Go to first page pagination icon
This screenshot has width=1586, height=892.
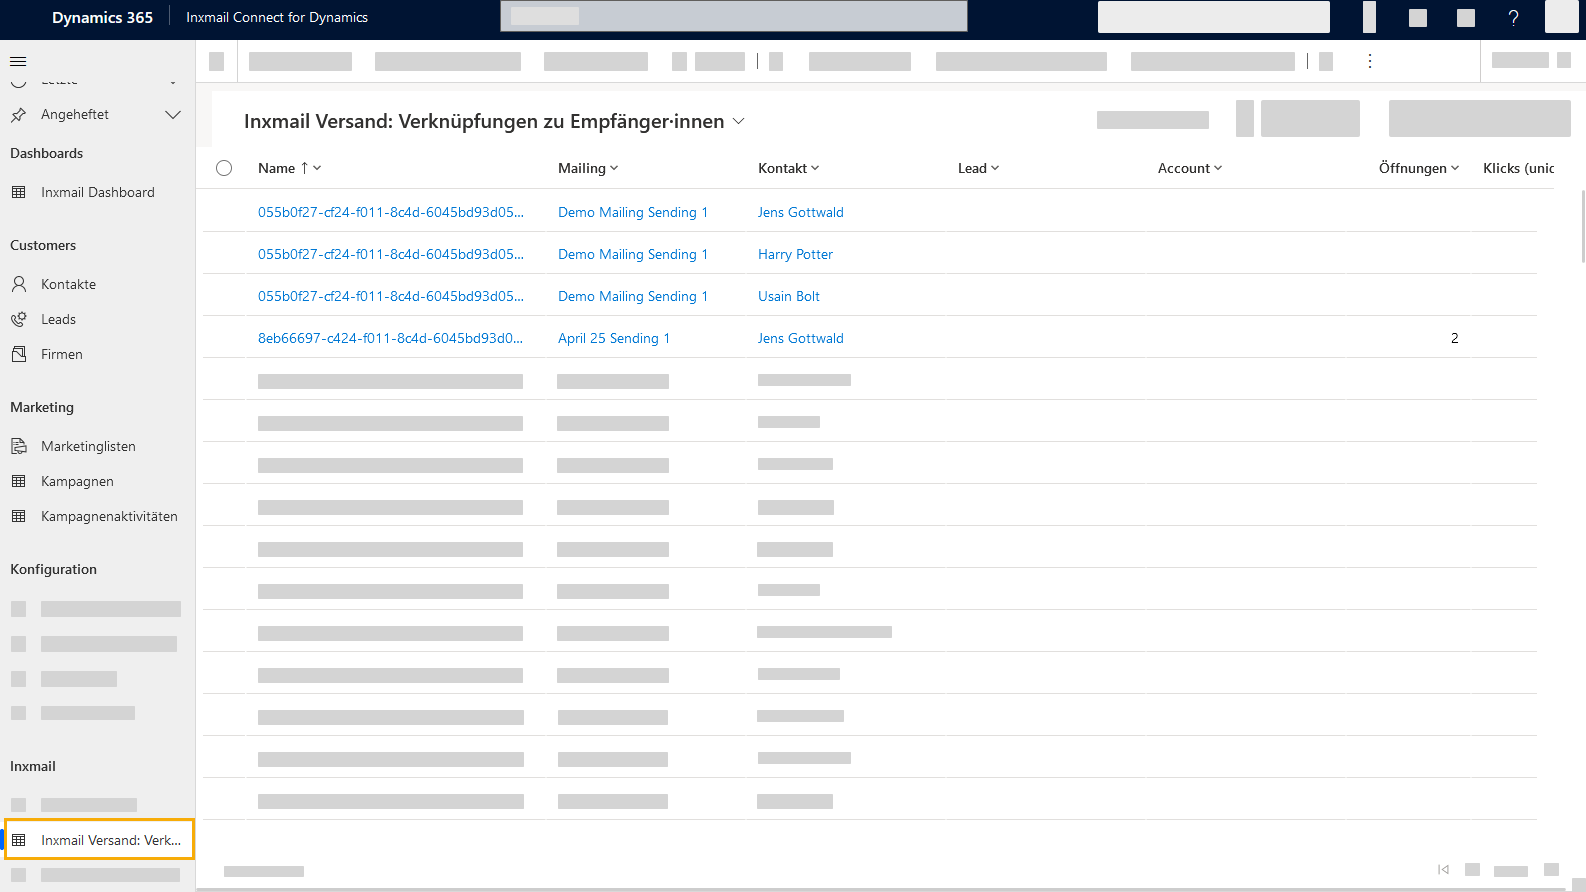pyautogui.click(x=1443, y=869)
